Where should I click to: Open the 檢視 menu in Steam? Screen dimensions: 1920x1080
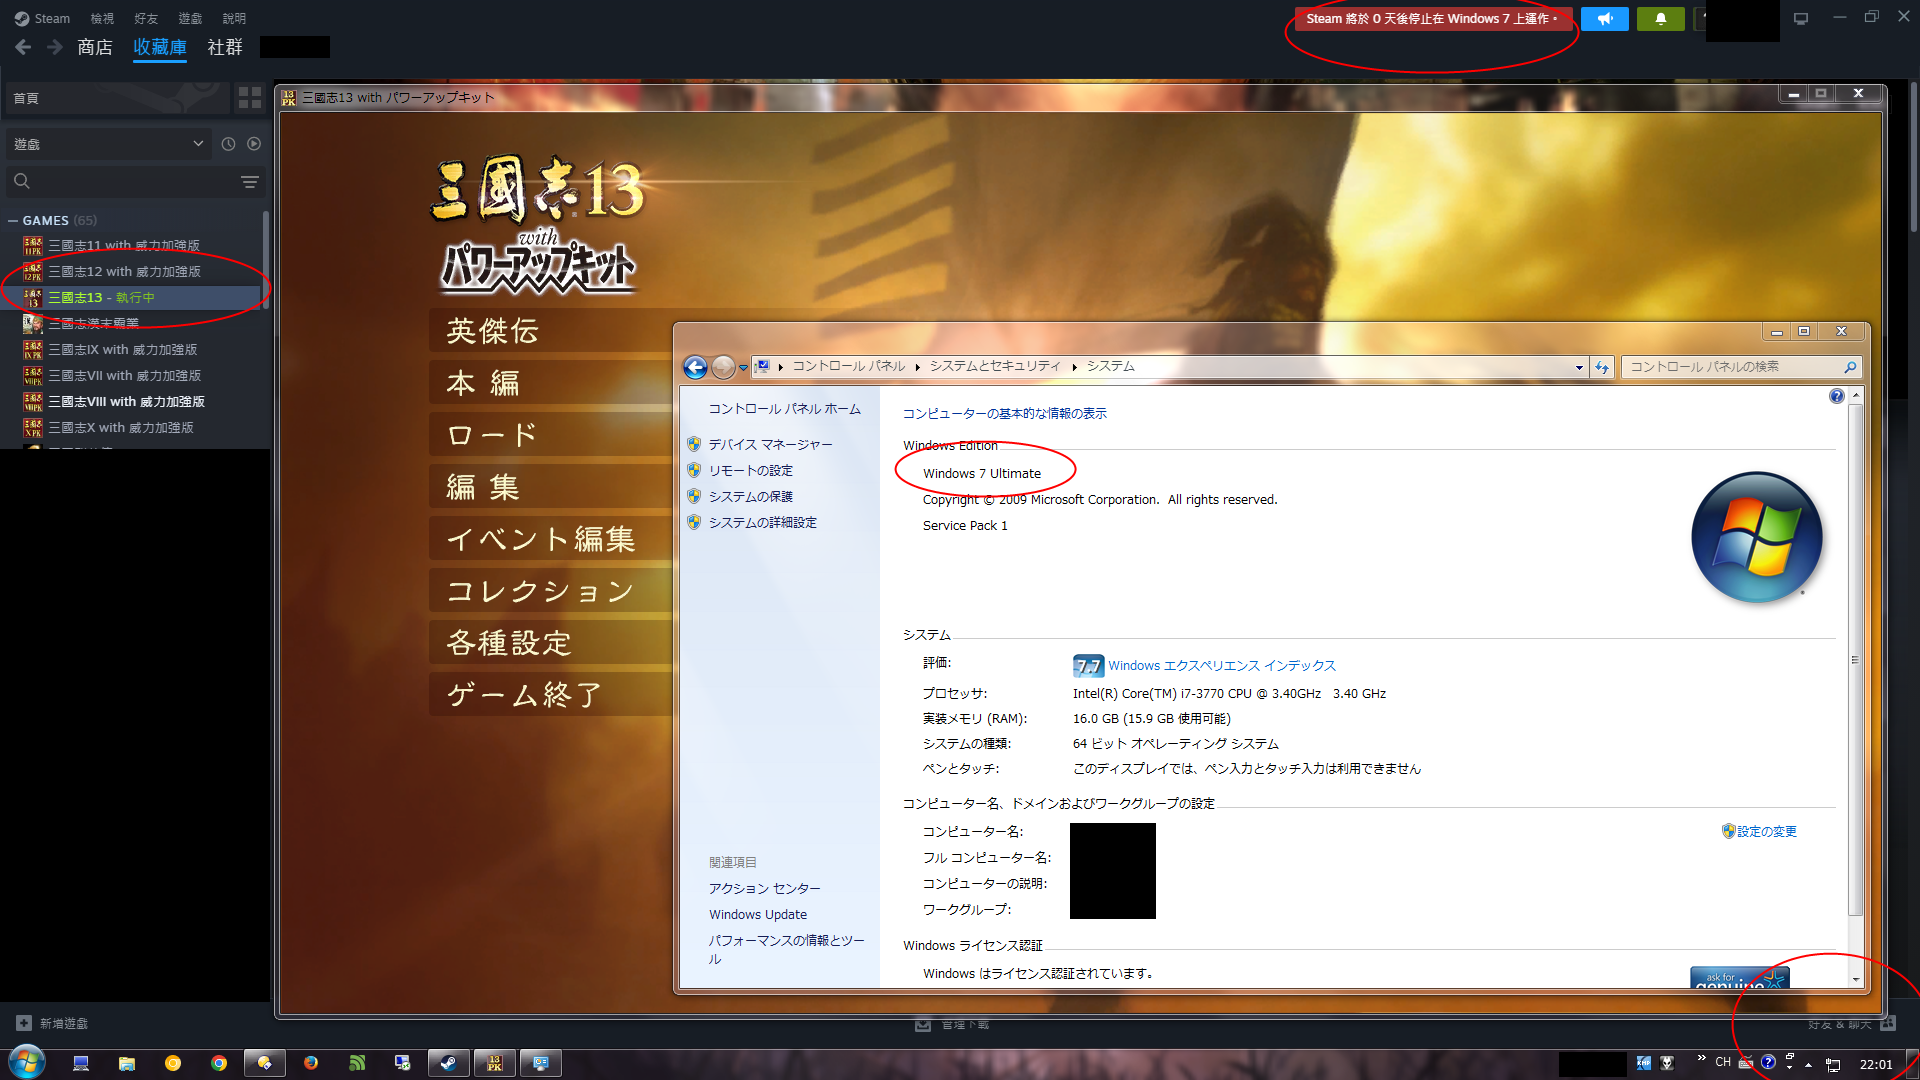pos(102,18)
